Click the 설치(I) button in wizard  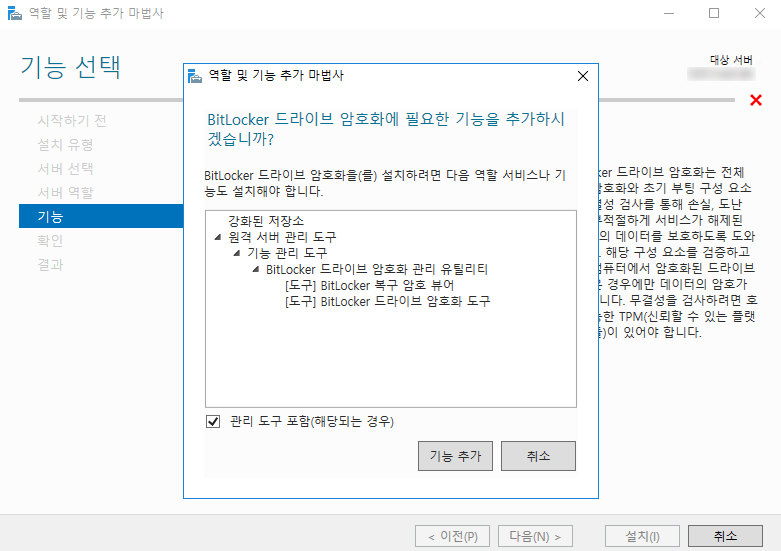[643, 536]
